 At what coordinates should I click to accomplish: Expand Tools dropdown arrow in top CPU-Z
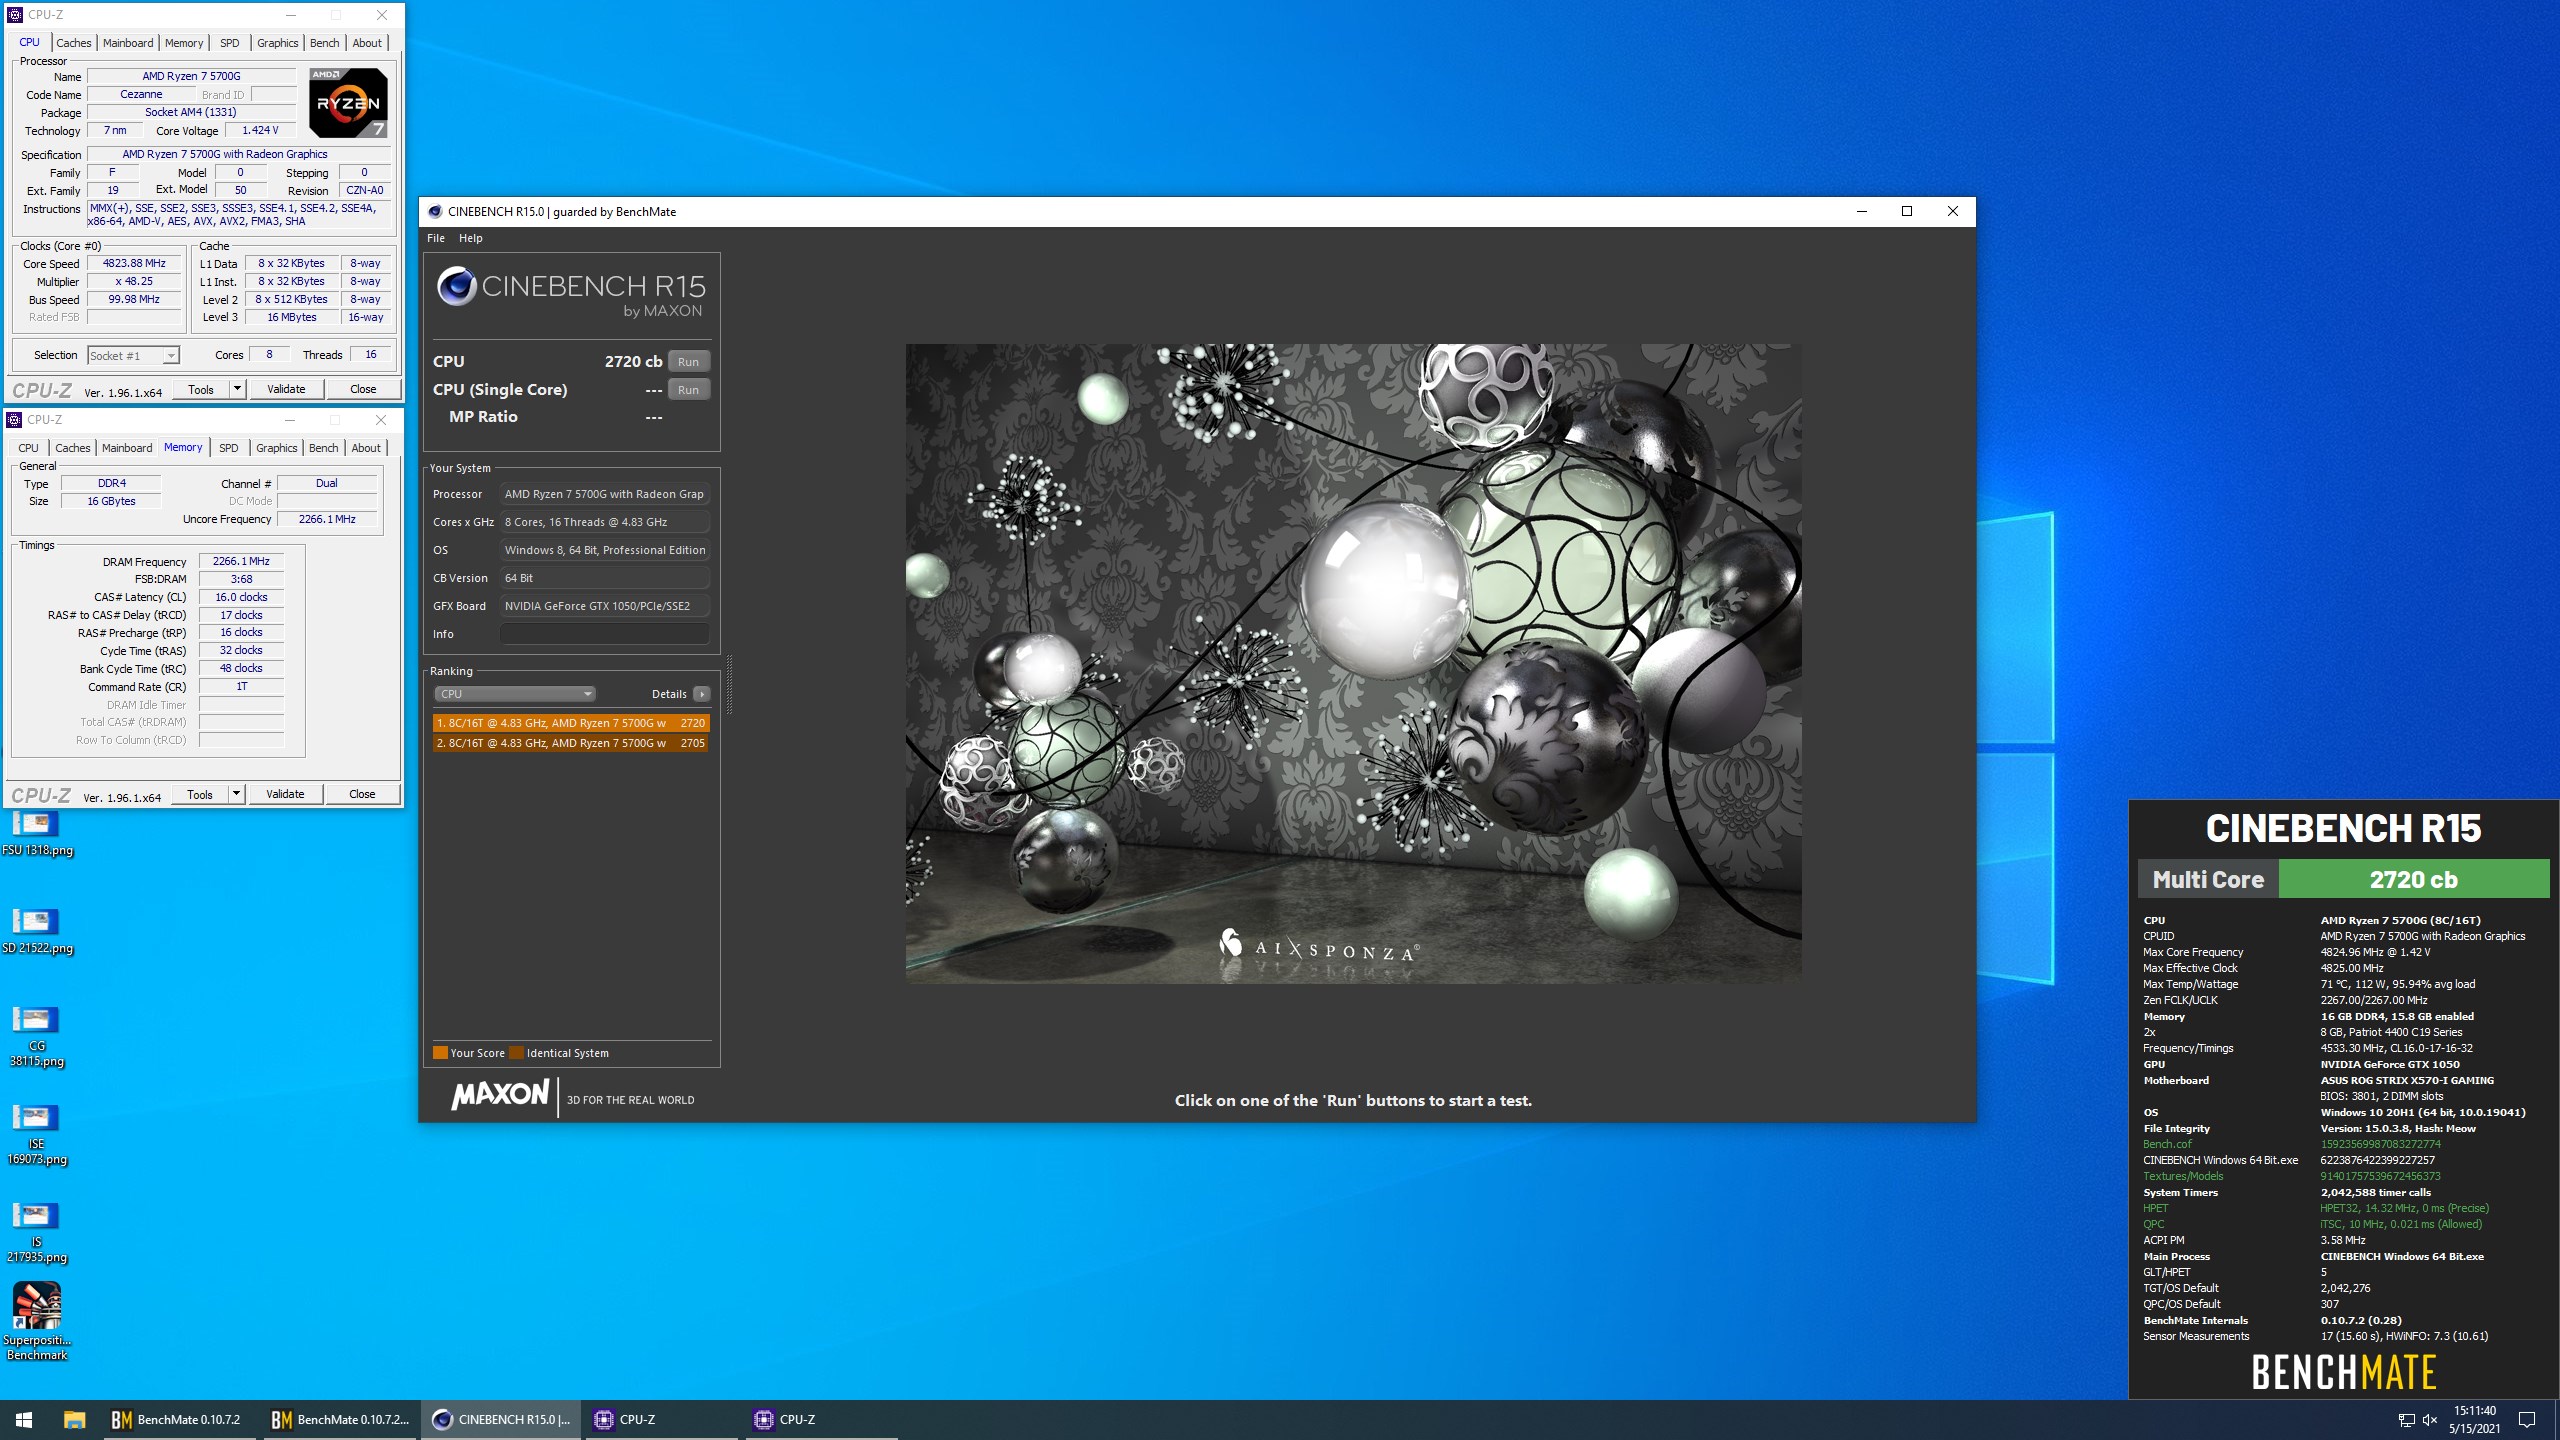pos(237,389)
